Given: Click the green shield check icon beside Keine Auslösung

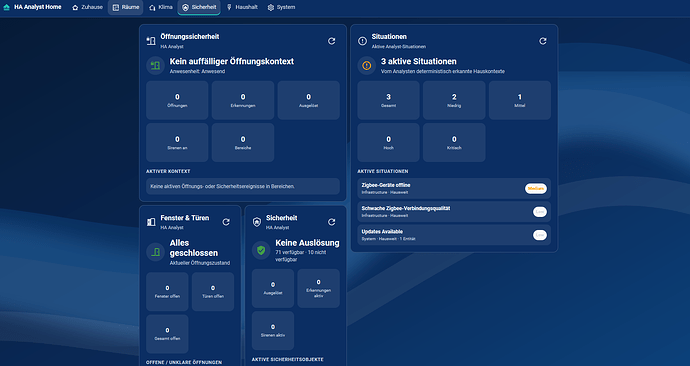Looking at the screenshot, I should click(261, 250).
